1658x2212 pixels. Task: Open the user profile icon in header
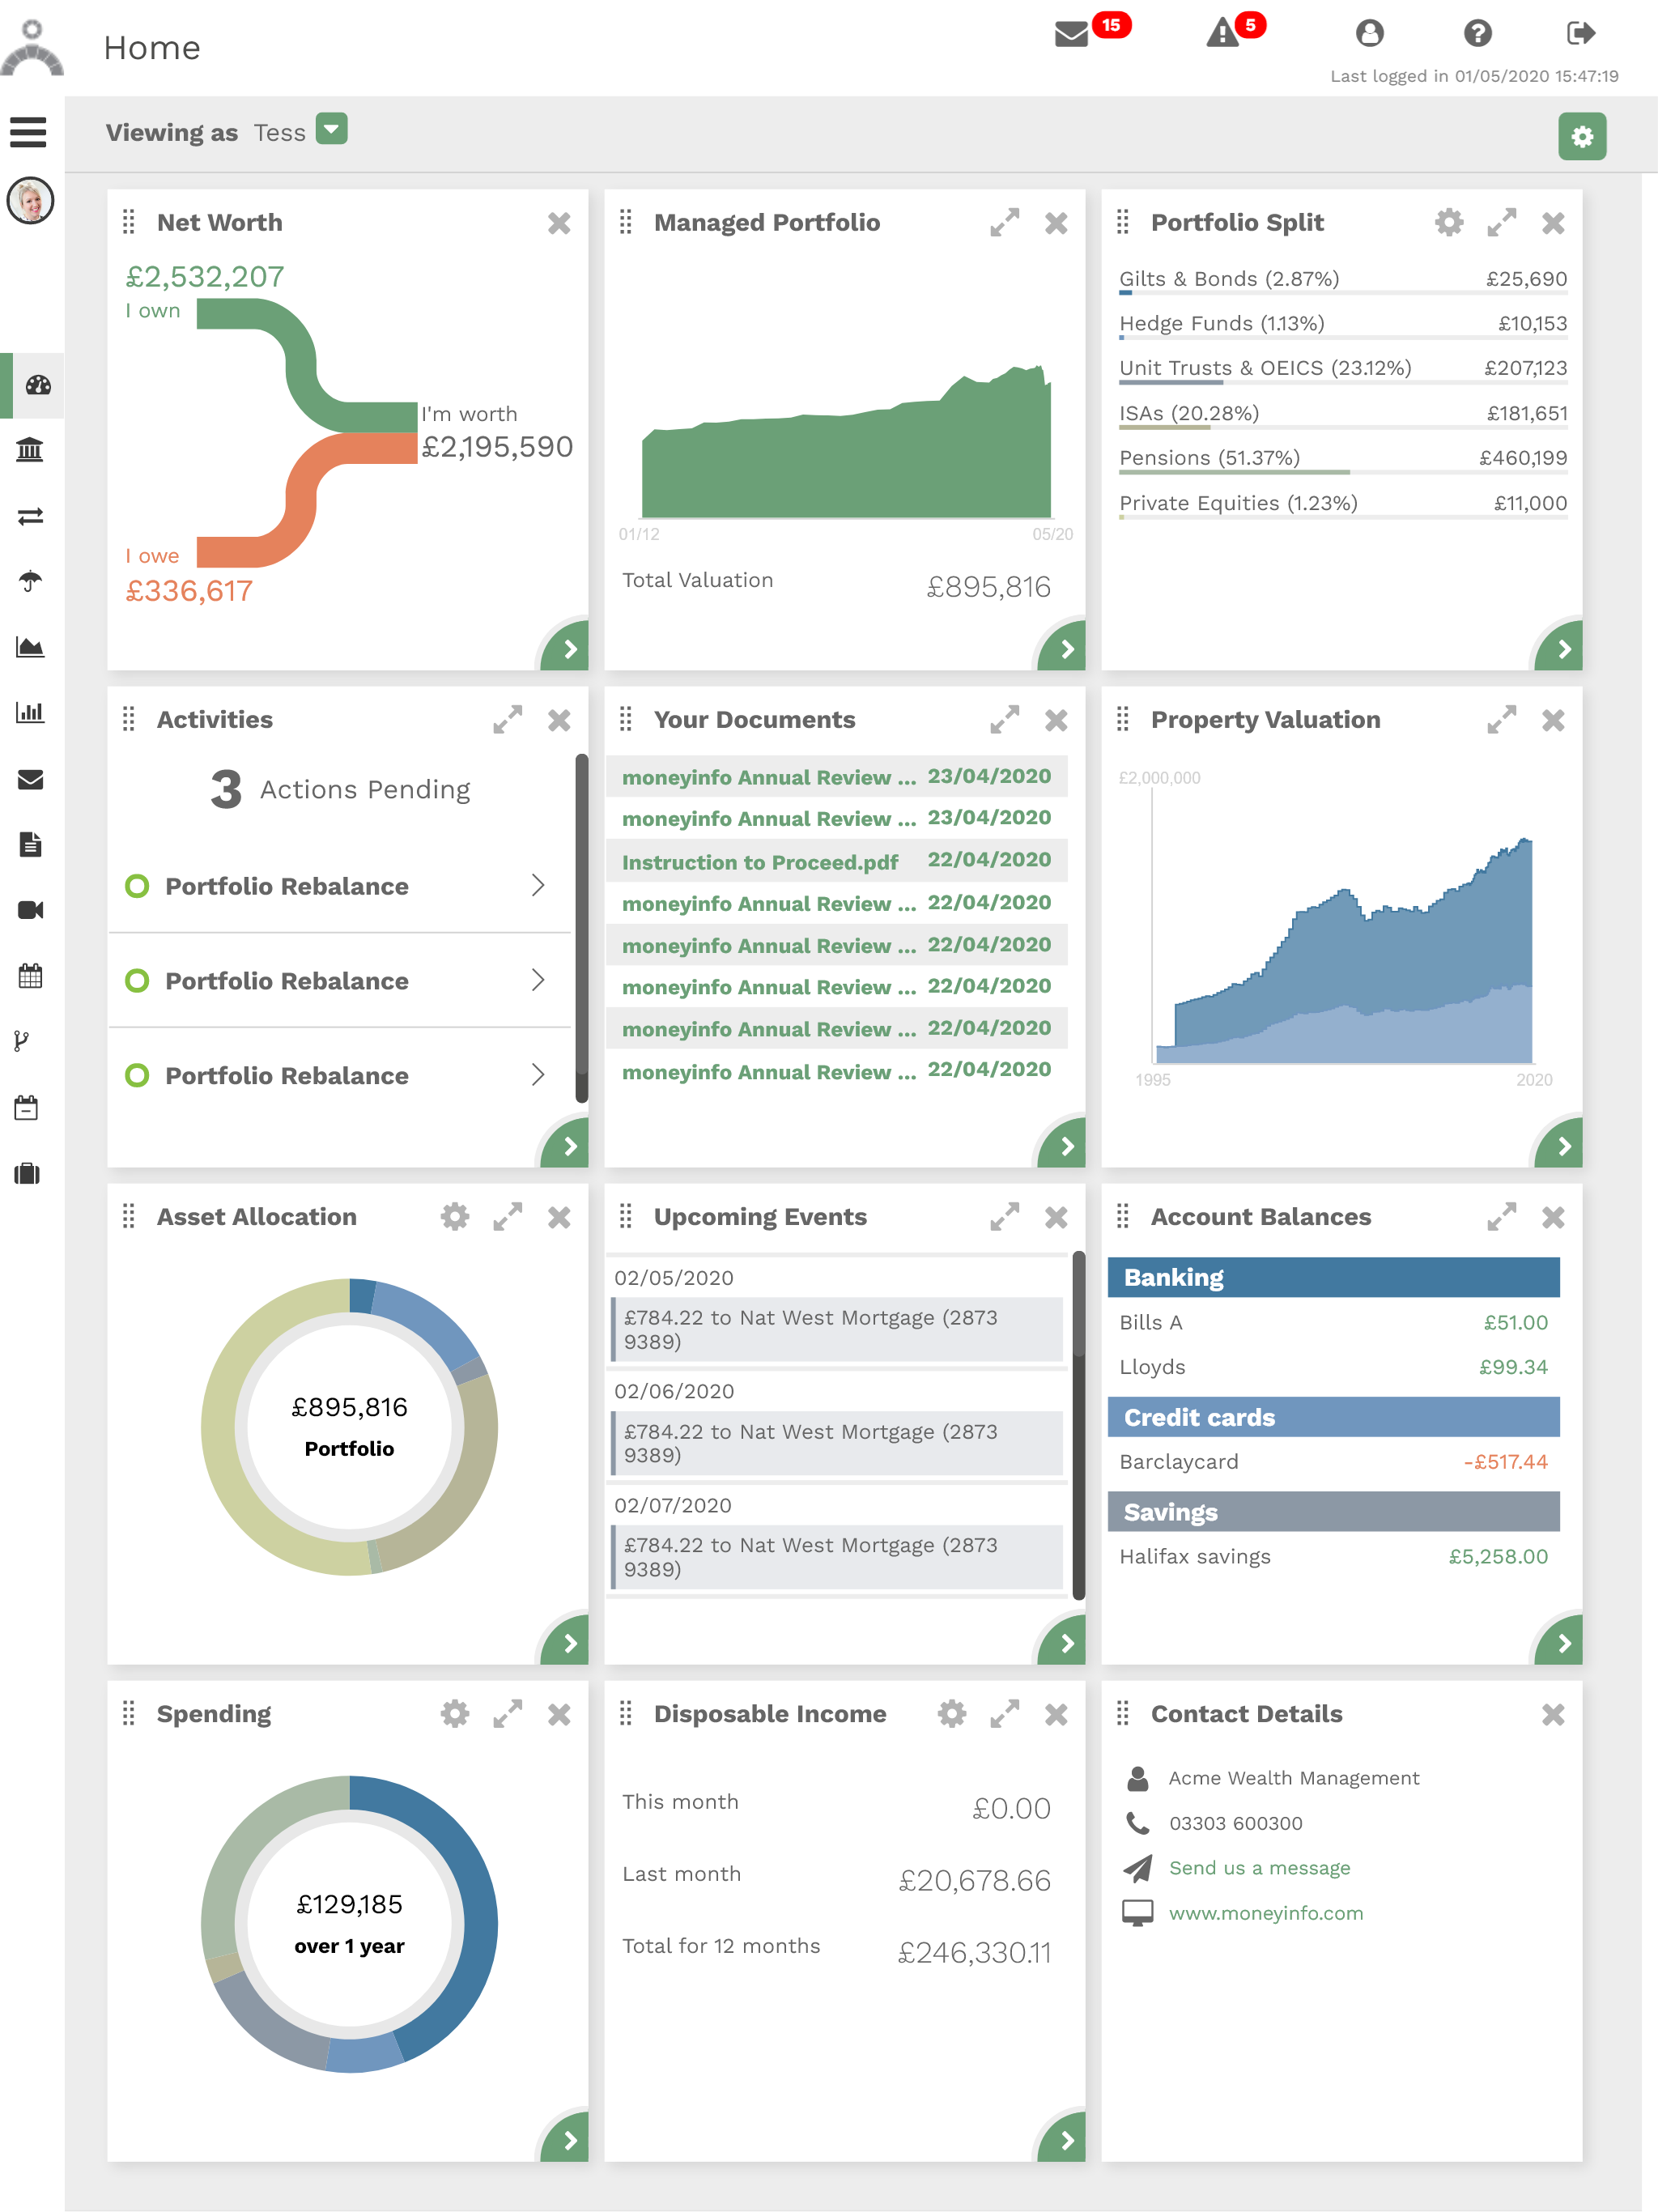click(1369, 33)
